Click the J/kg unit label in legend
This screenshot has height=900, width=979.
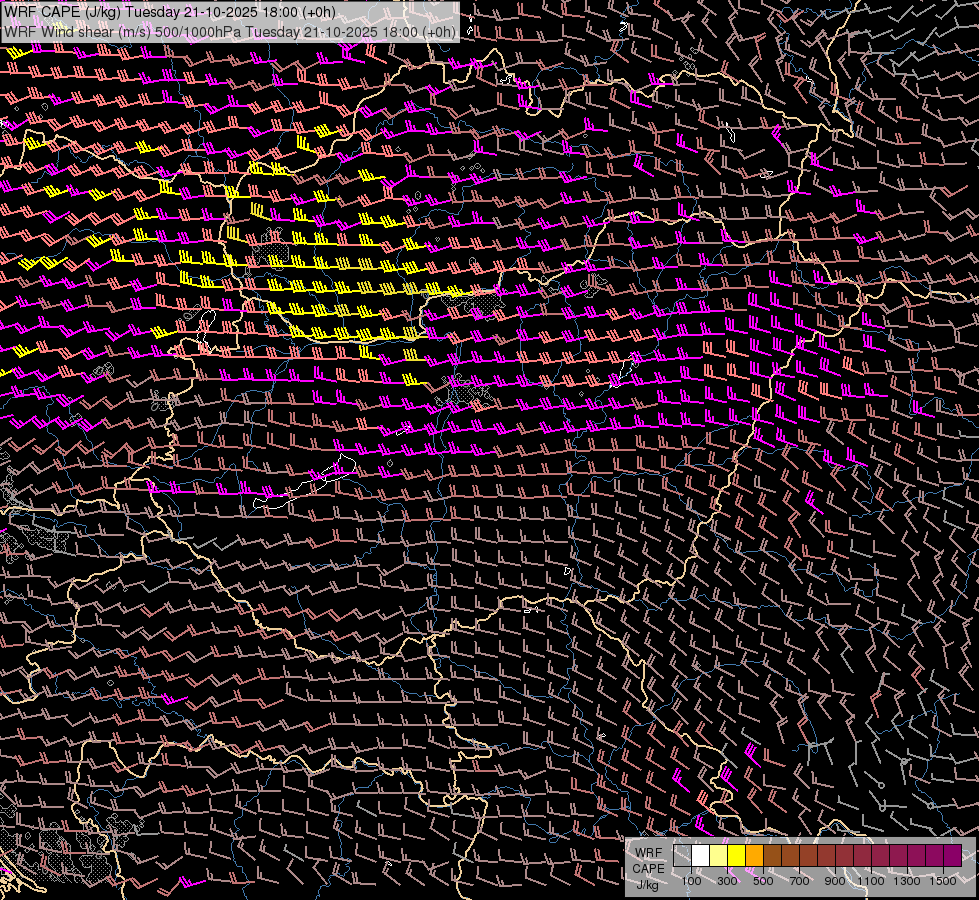coord(648,885)
